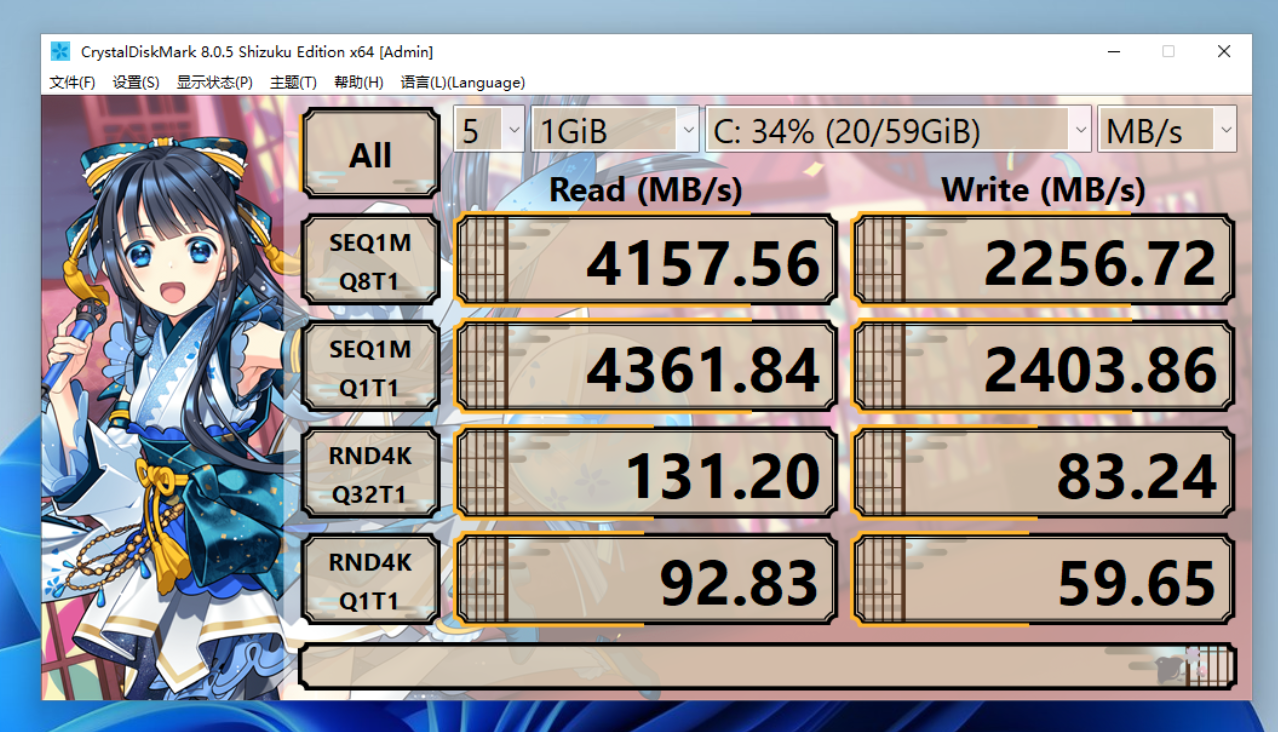This screenshot has width=1278, height=732.
Task: Open the unit dropdown showing MB/s
Action: pos(1167,130)
